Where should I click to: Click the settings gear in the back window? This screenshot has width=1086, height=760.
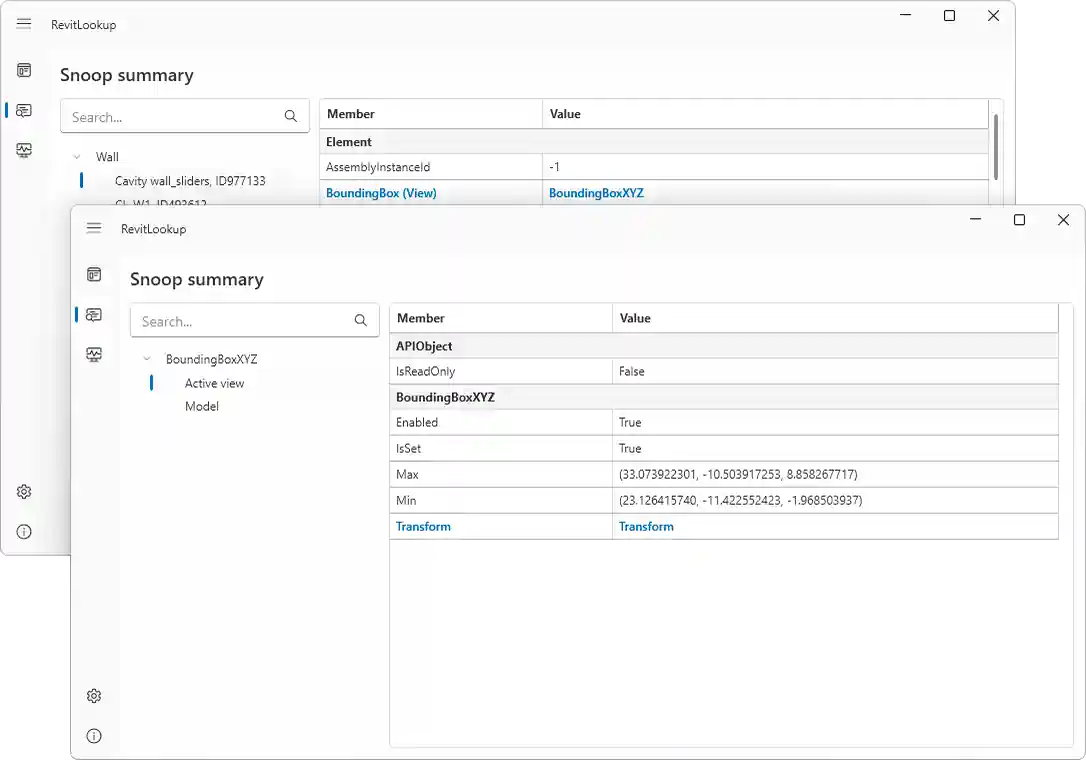pos(24,492)
